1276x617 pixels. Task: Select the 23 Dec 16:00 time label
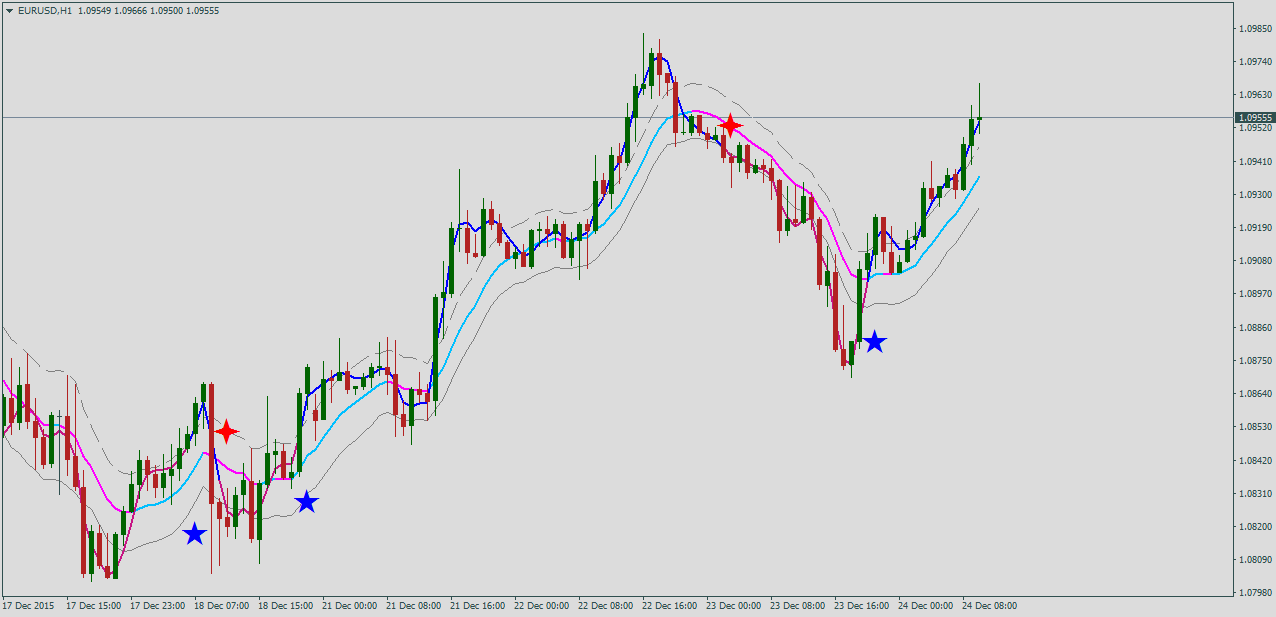(x=861, y=605)
